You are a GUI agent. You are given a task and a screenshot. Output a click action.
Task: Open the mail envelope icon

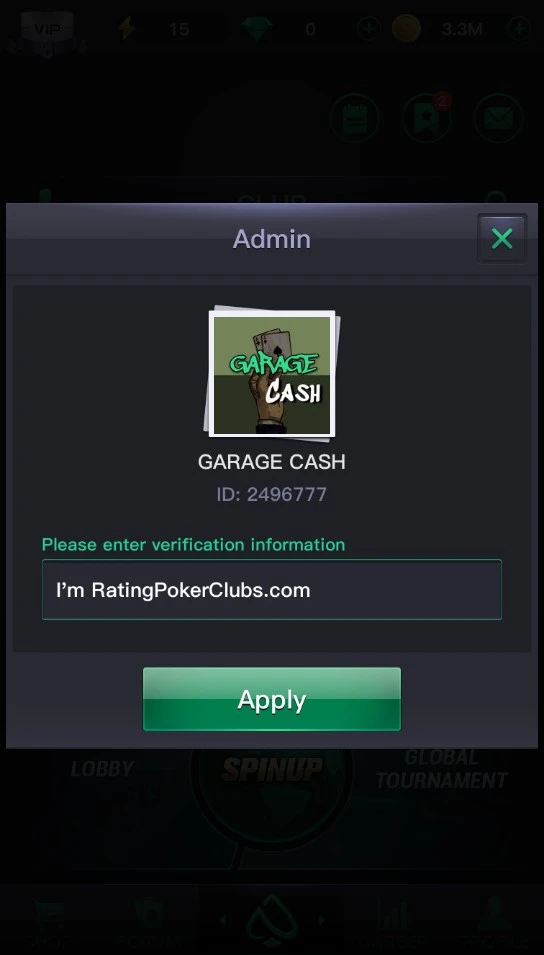click(499, 118)
